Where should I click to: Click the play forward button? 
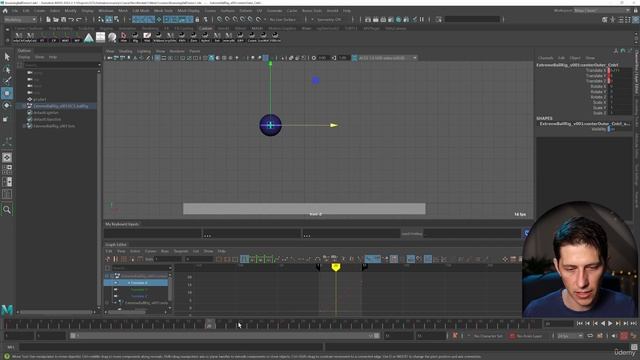pos(610,323)
